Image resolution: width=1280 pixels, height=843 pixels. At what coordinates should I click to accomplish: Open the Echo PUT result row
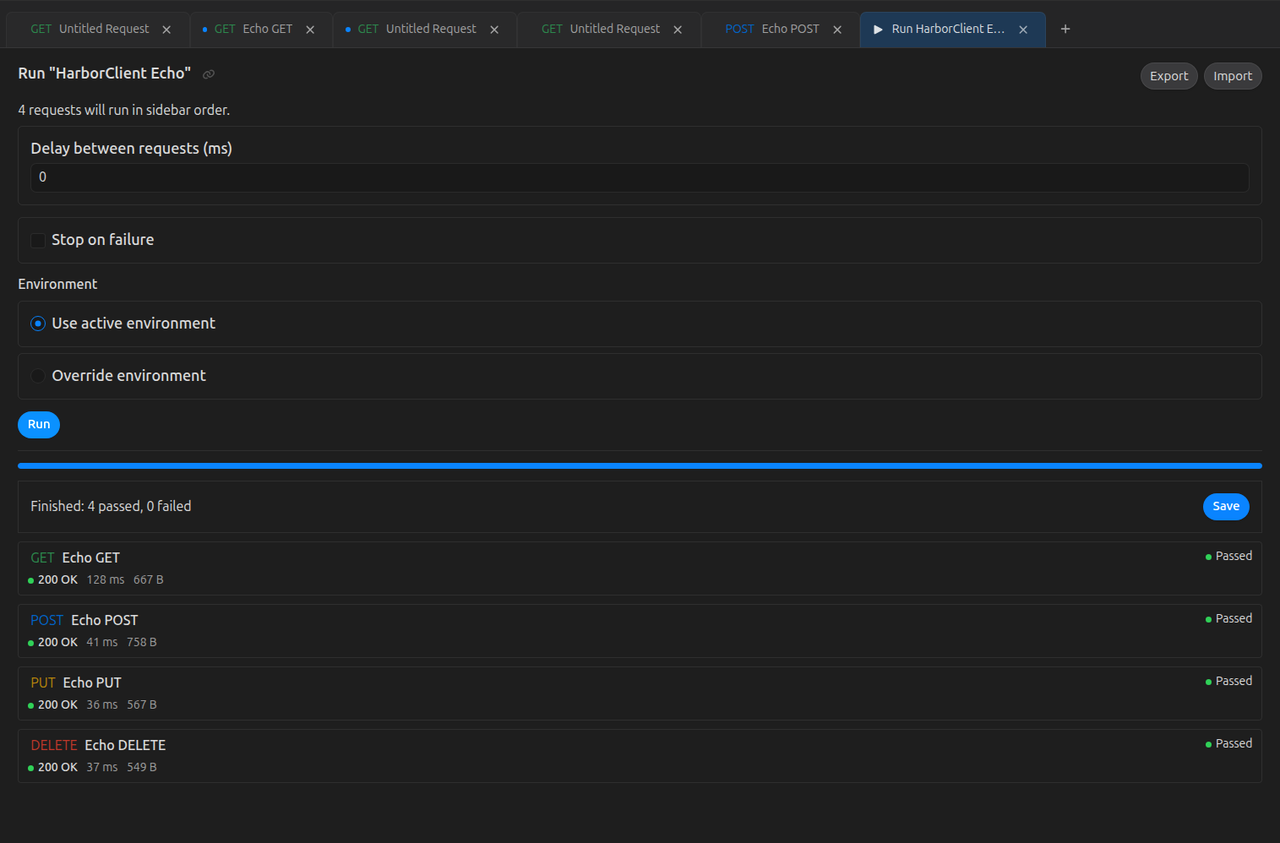click(640, 693)
